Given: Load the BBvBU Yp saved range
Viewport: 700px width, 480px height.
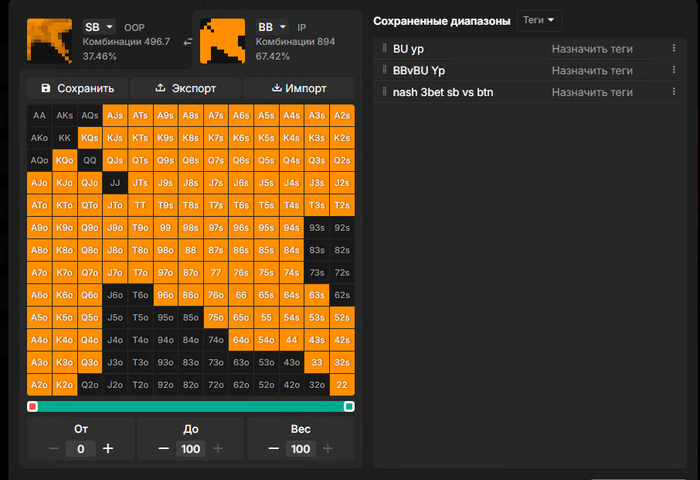Looking at the screenshot, I should (x=419, y=71).
